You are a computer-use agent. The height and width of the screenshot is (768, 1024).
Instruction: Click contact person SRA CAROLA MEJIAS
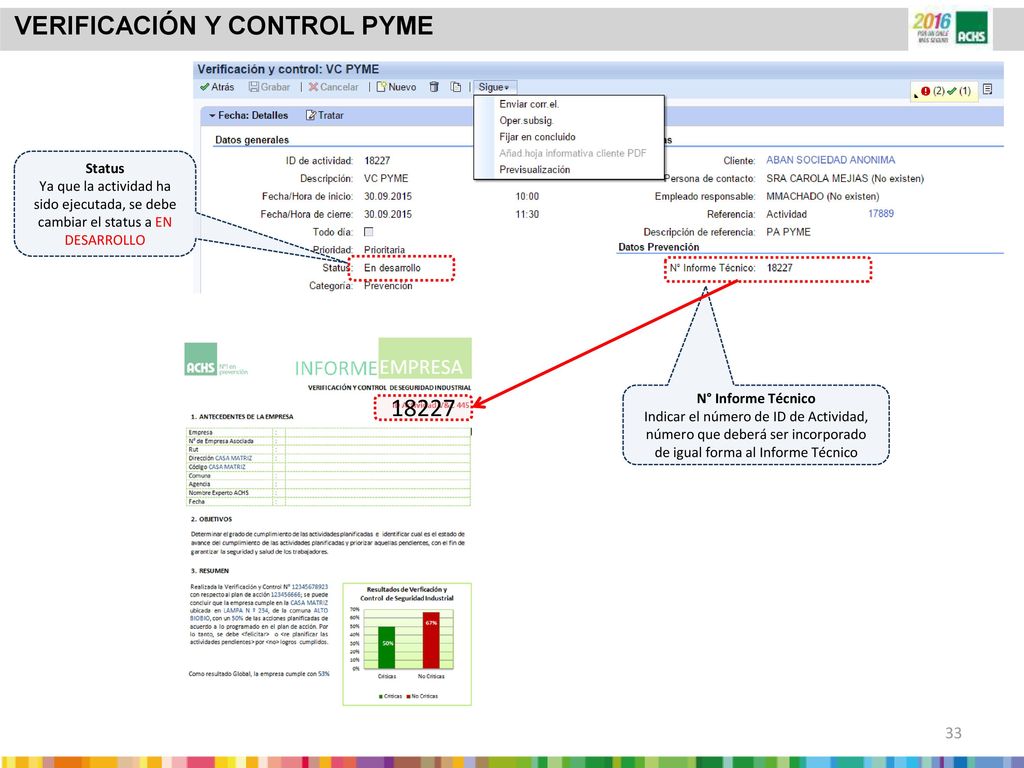tap(845, 178)
